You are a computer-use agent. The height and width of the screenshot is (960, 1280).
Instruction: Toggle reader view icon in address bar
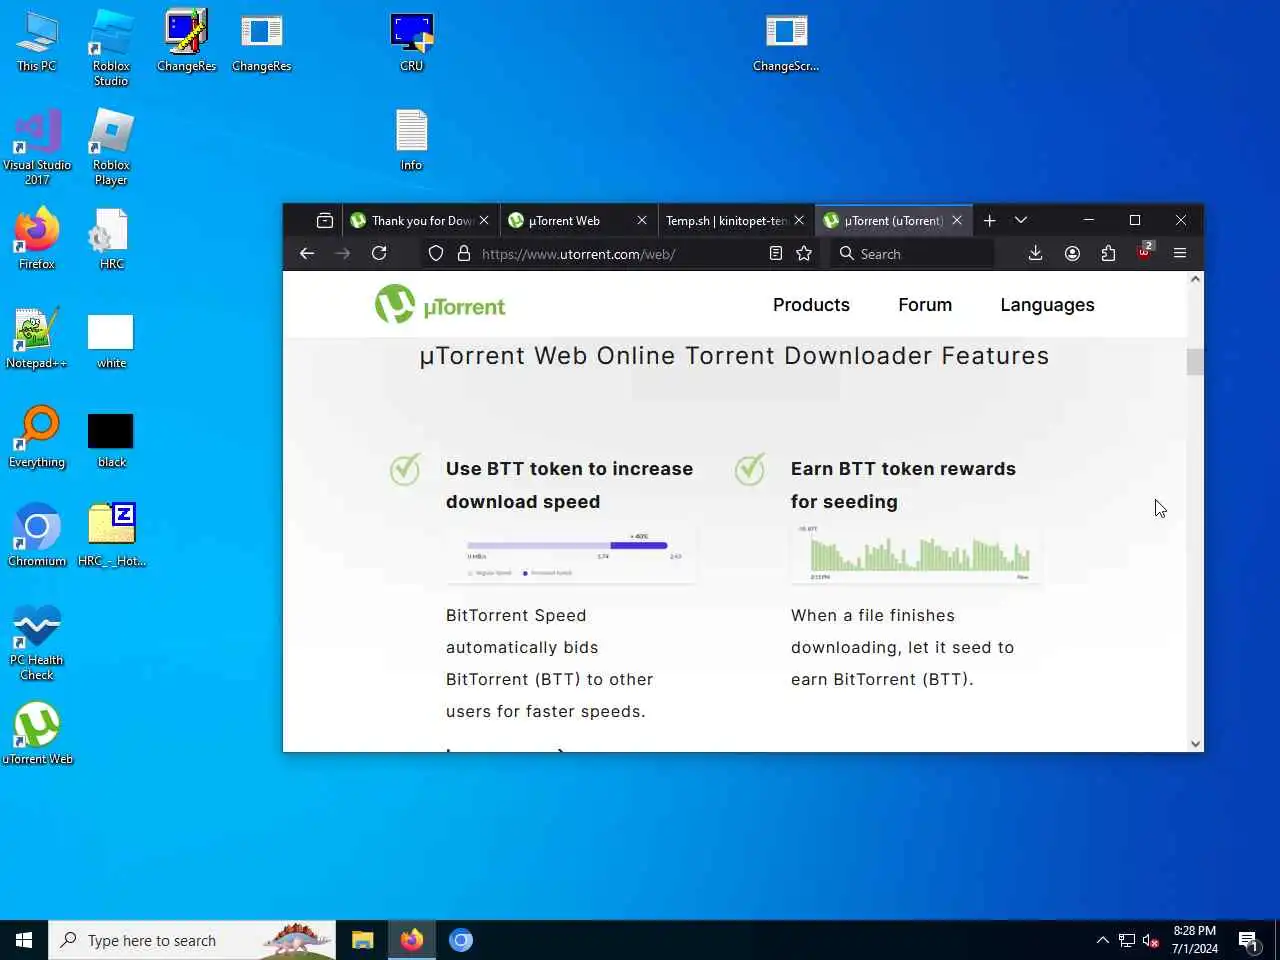pyautogui.click(x=775, y=254)
